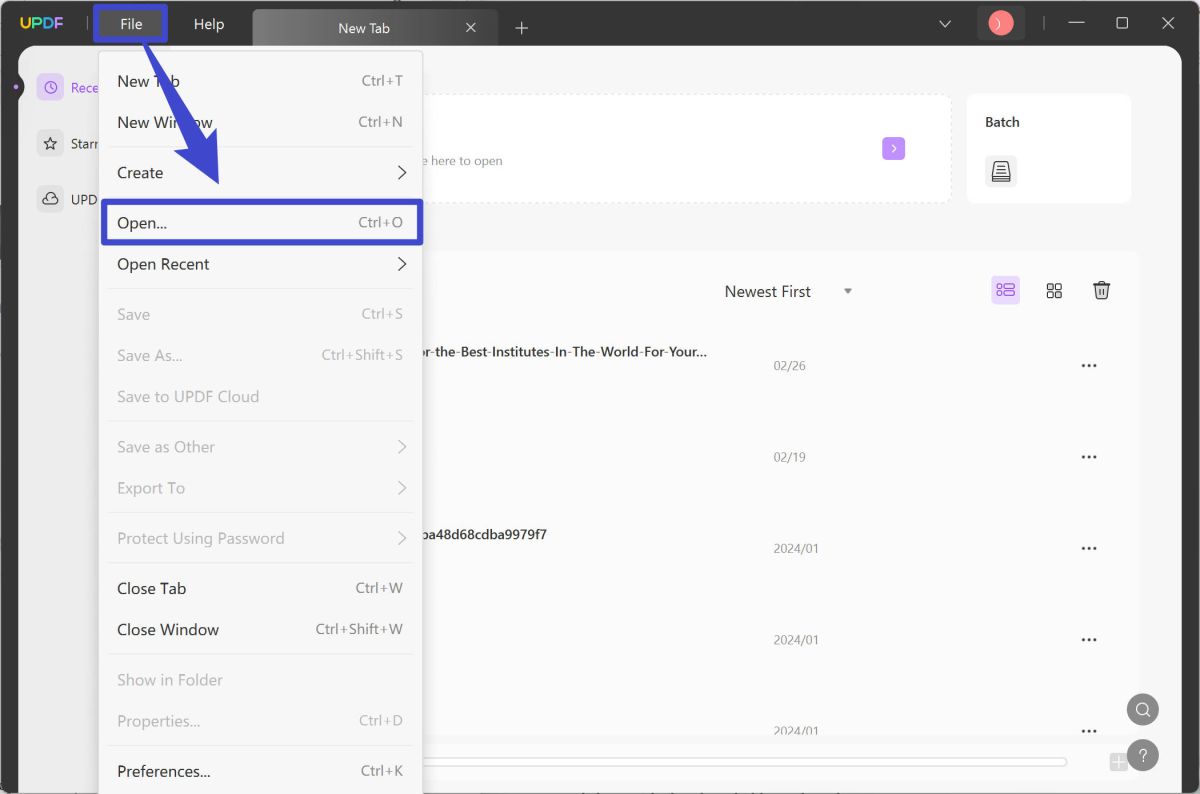Select the Starred files star icon
The height and width of the screenshot is (794, 1200).
50,143
